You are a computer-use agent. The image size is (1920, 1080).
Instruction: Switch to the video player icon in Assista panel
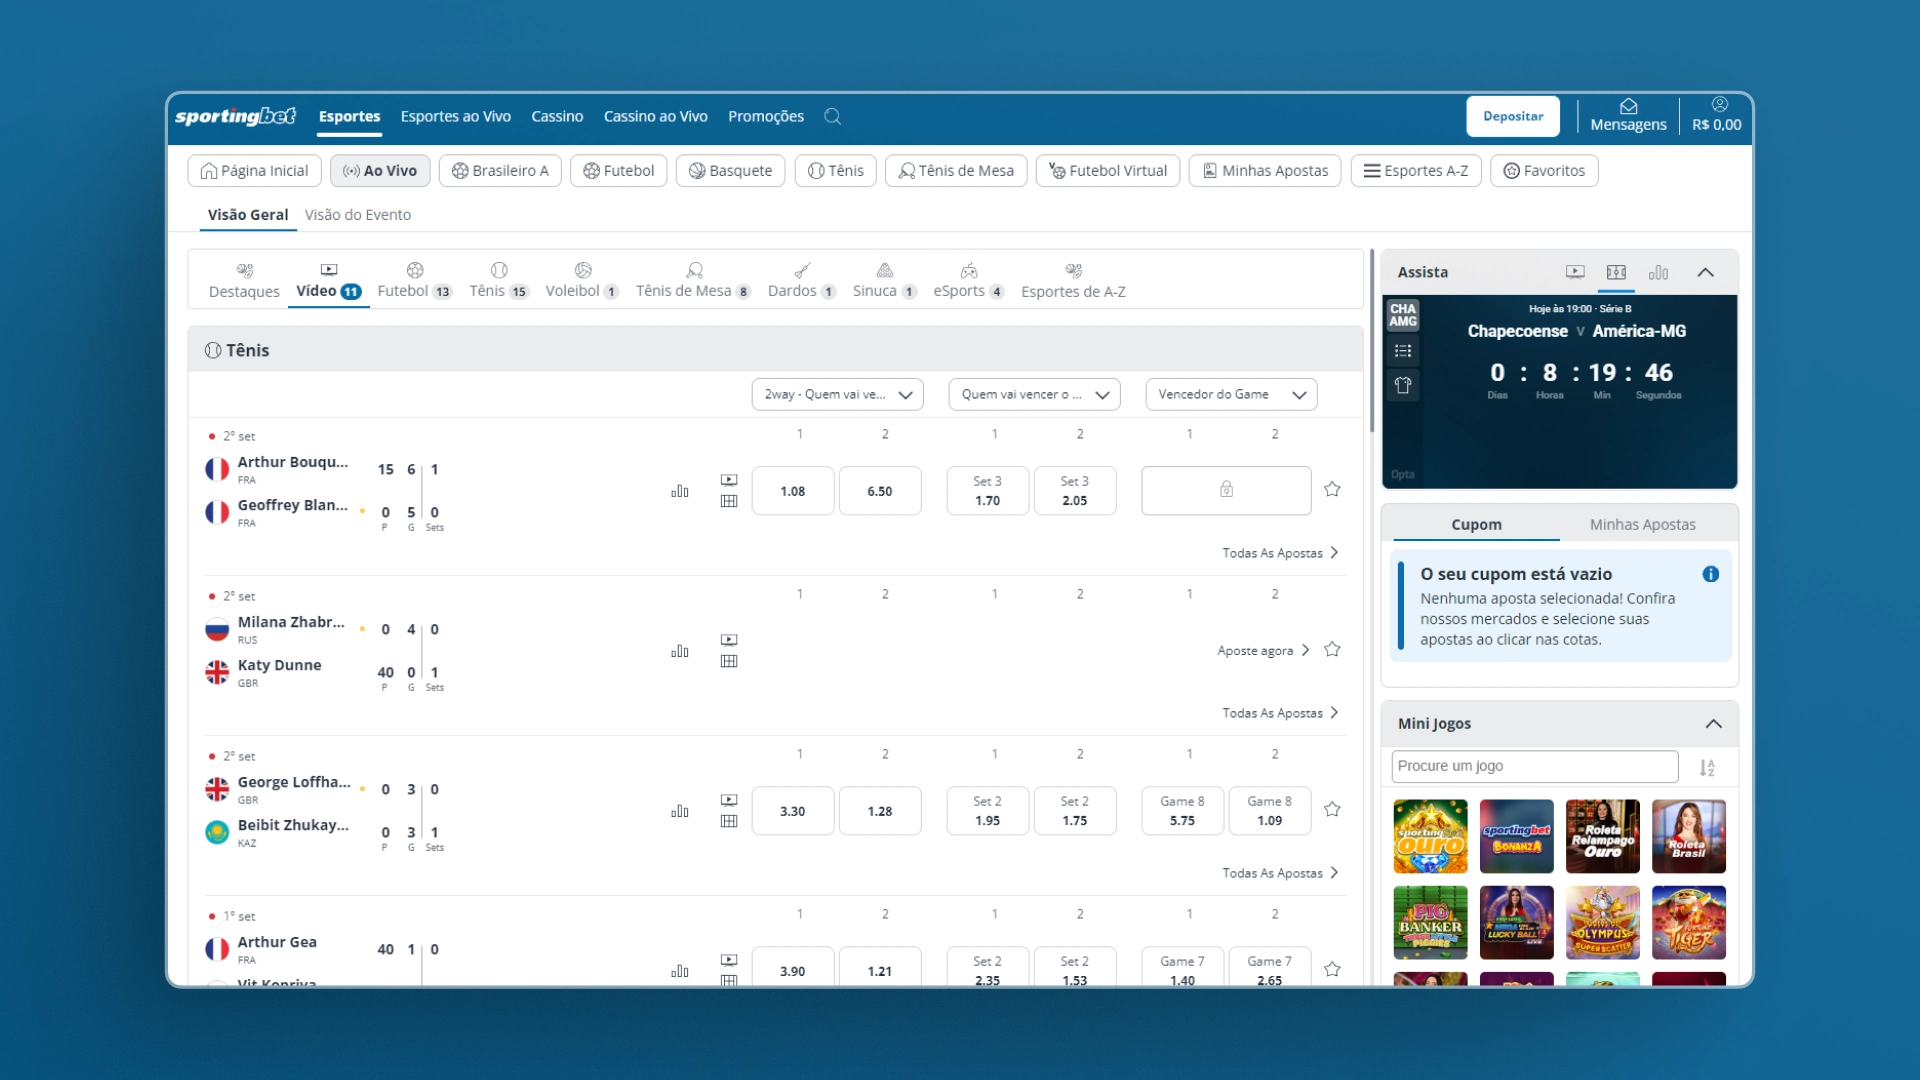pos(1575,272)
